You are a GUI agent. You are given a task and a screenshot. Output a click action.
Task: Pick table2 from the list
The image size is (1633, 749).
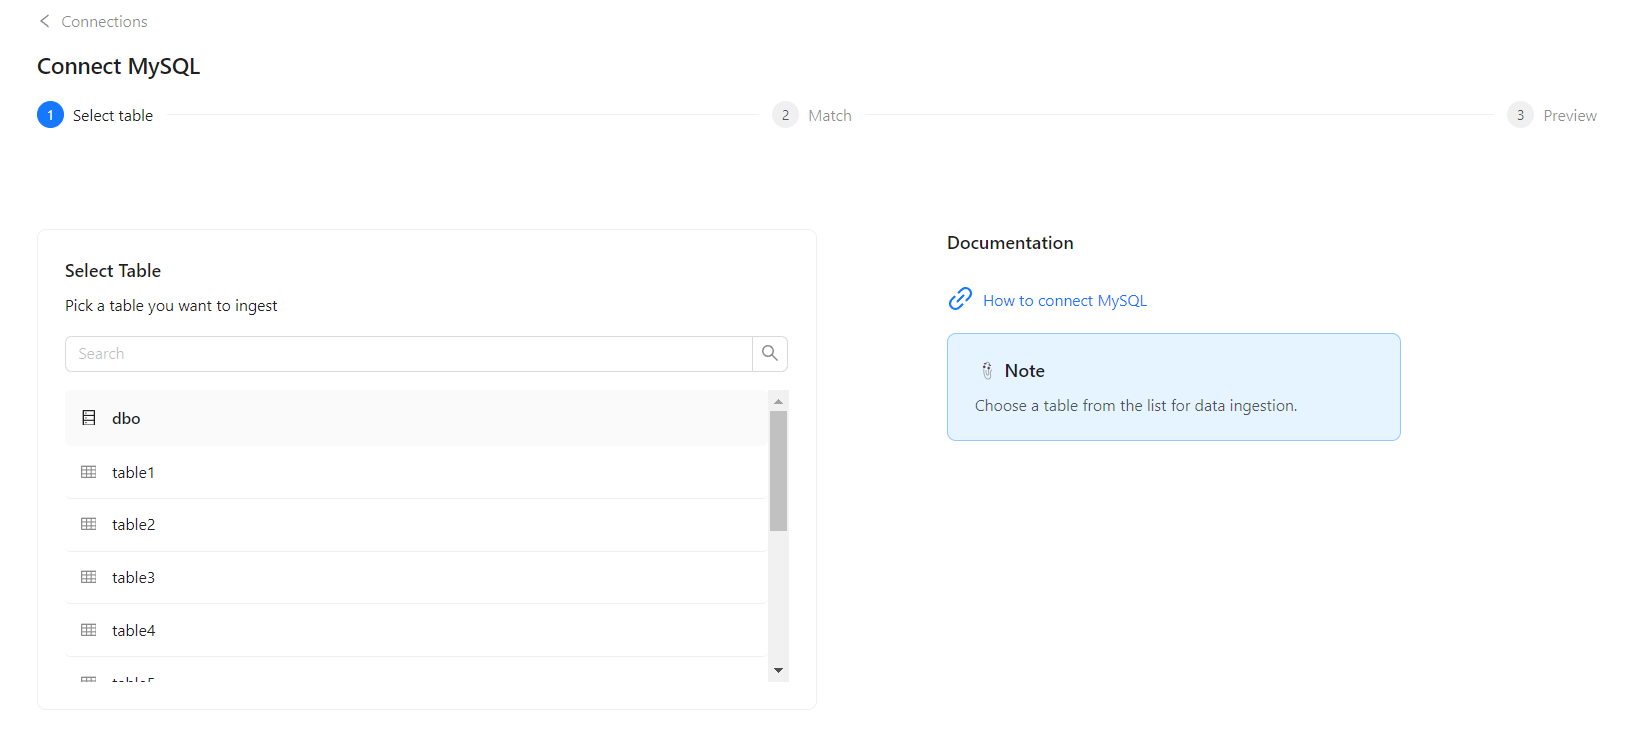[416, 525]
